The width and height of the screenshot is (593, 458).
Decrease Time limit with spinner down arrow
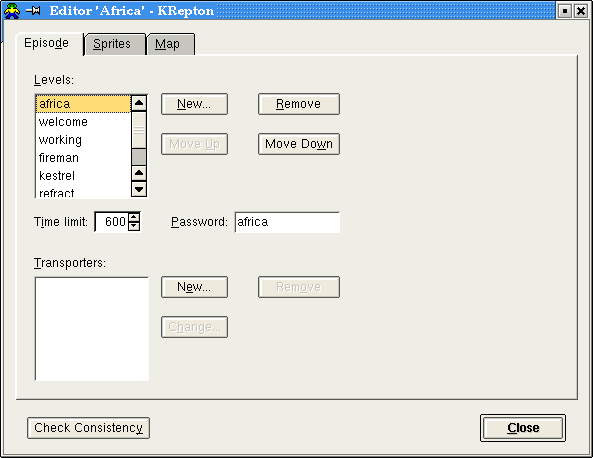(134, 226)
